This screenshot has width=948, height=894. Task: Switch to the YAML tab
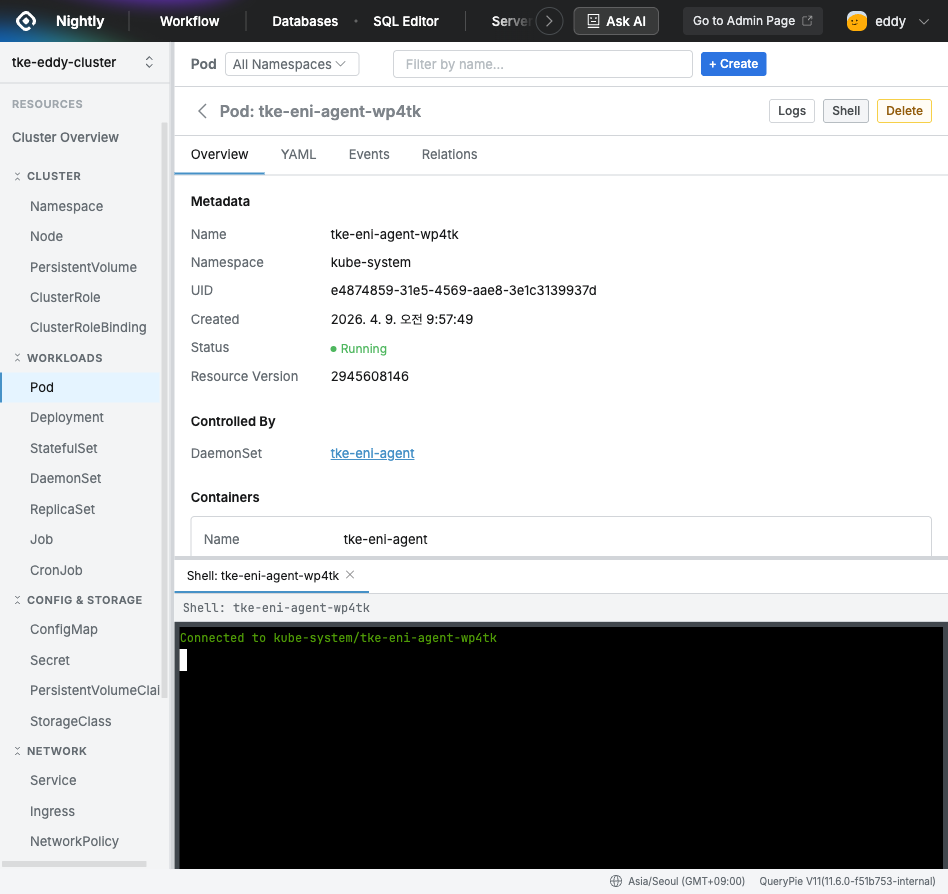[x=298, y=155]
